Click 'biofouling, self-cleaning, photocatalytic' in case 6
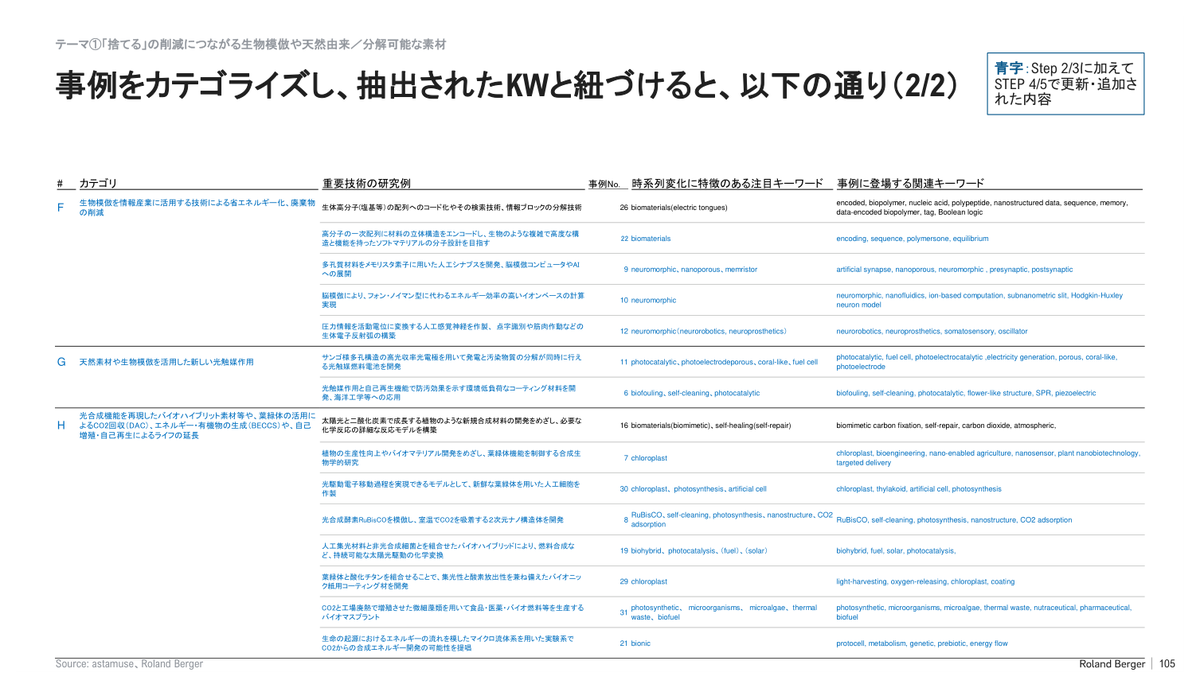This screenshot has height=688, width=1200. coord(695,393)
